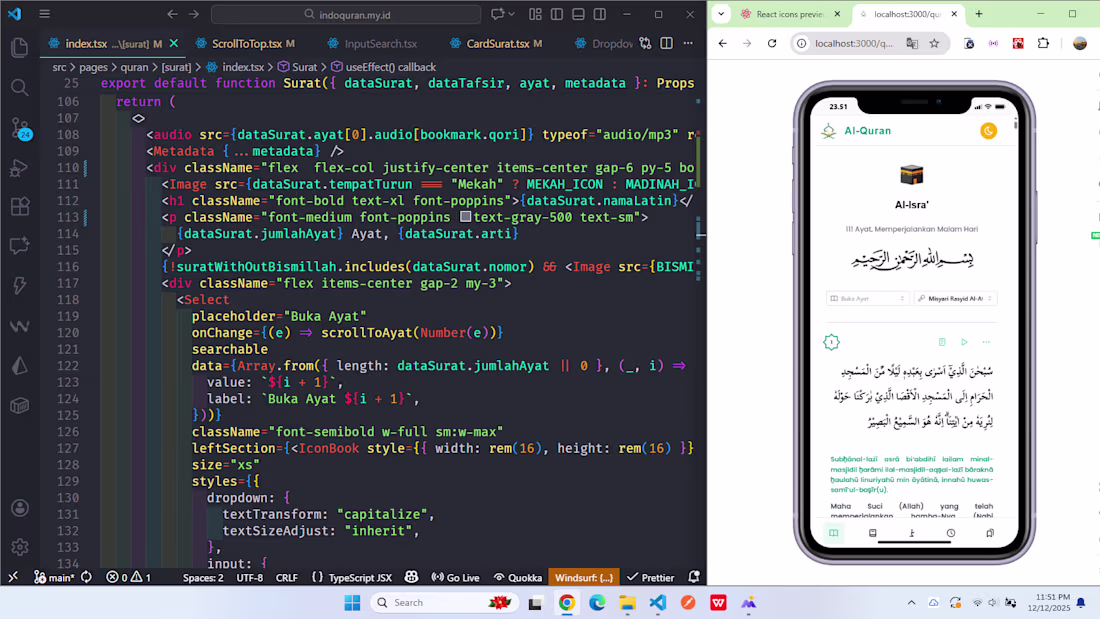Show hidden icons in Windows system tray
The image size is (1100, 619).
pyautogui.click(x=911, y=602)
